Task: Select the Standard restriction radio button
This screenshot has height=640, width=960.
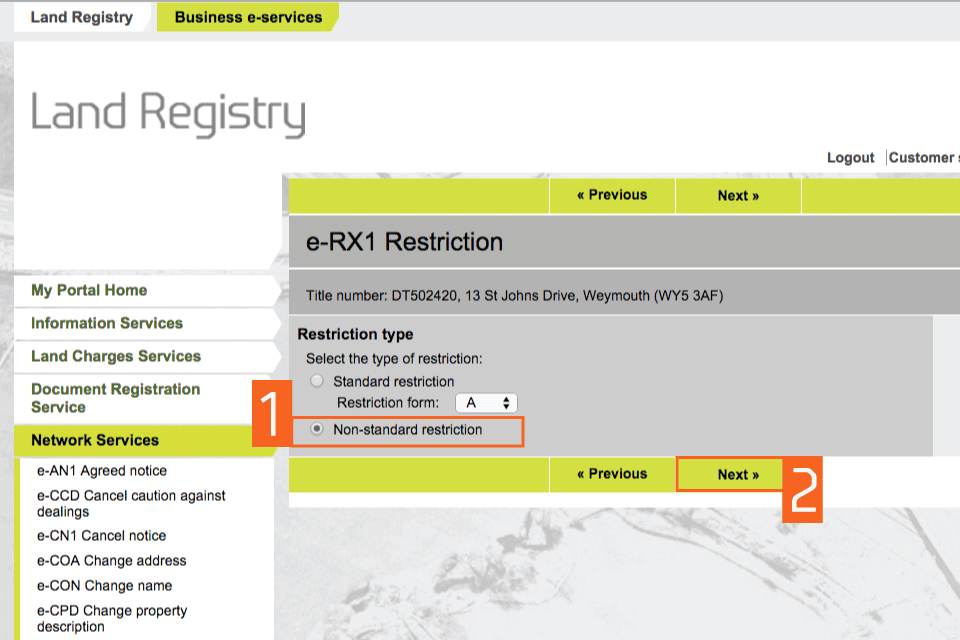Action: pyautogui.click(x=317, y=381)
